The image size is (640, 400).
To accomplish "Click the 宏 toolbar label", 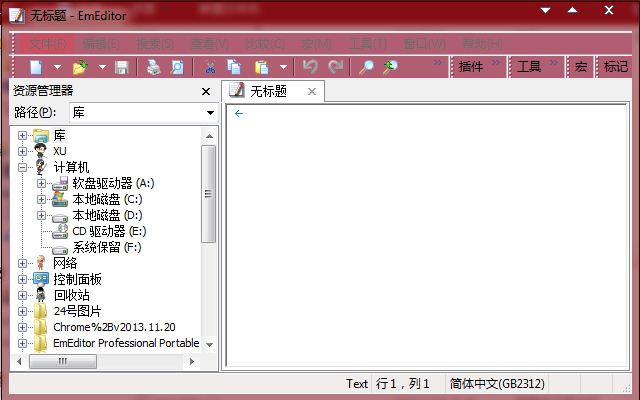I will [x=581, y=67].
